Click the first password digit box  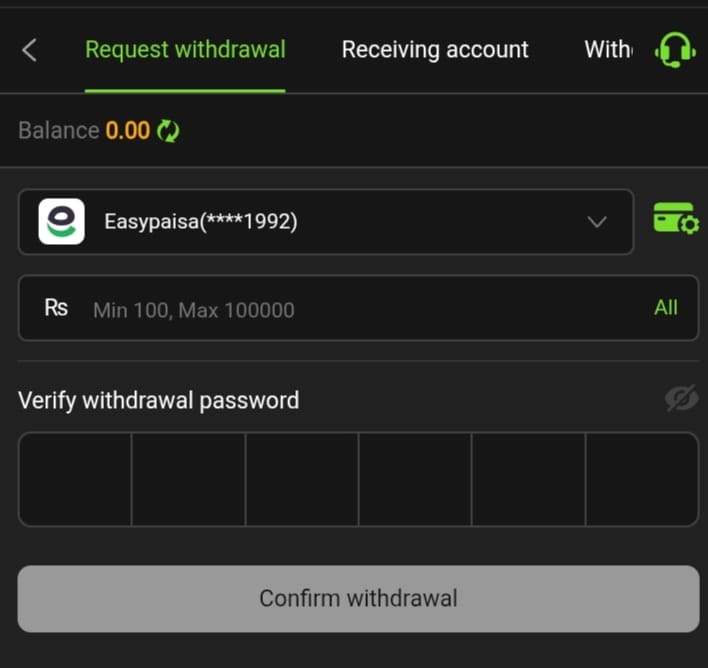[x=75, y=479]
